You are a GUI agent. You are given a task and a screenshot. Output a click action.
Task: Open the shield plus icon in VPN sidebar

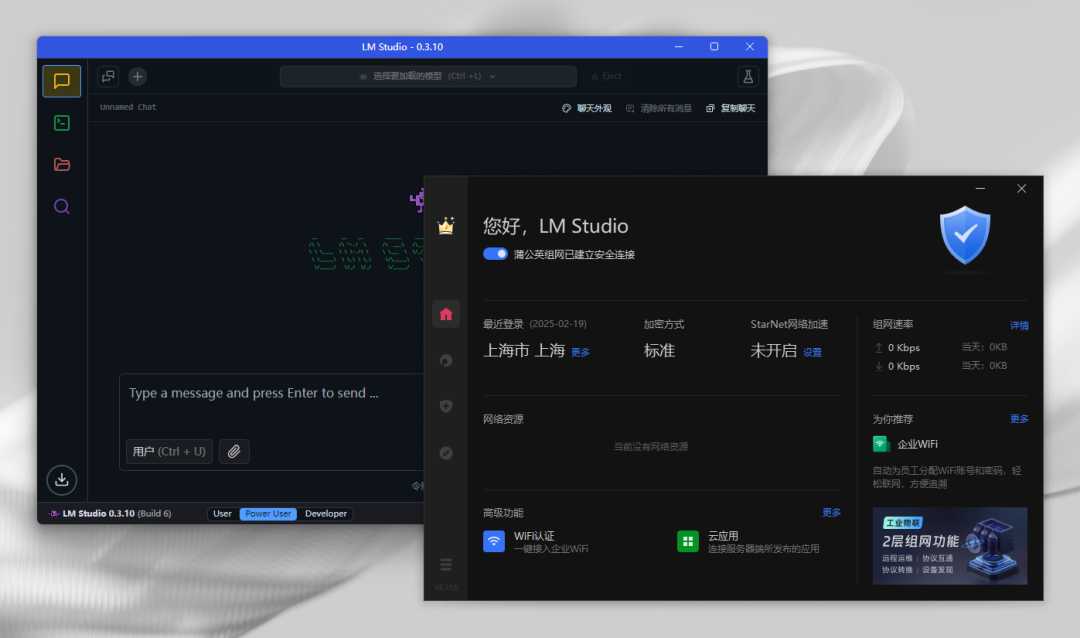(x=446, y=407)
